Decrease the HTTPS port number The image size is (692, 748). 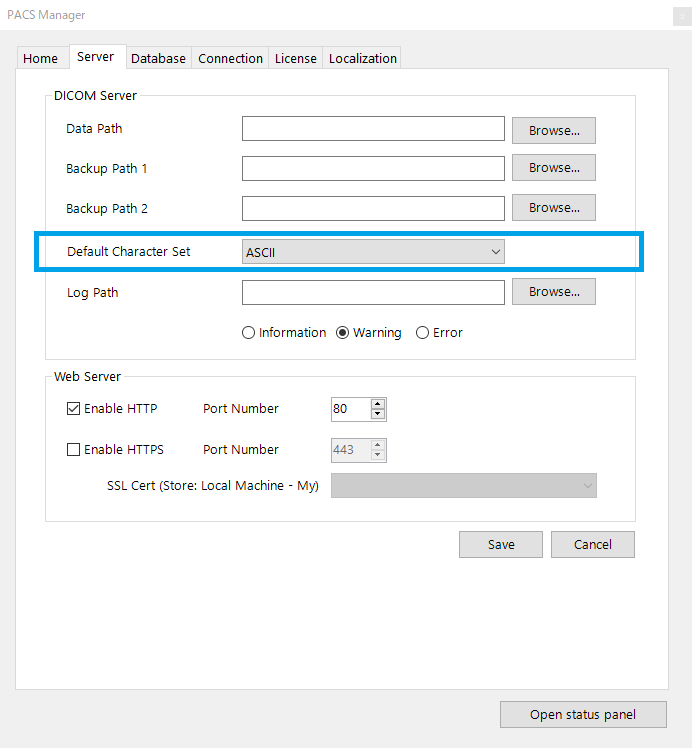point(378,455)
